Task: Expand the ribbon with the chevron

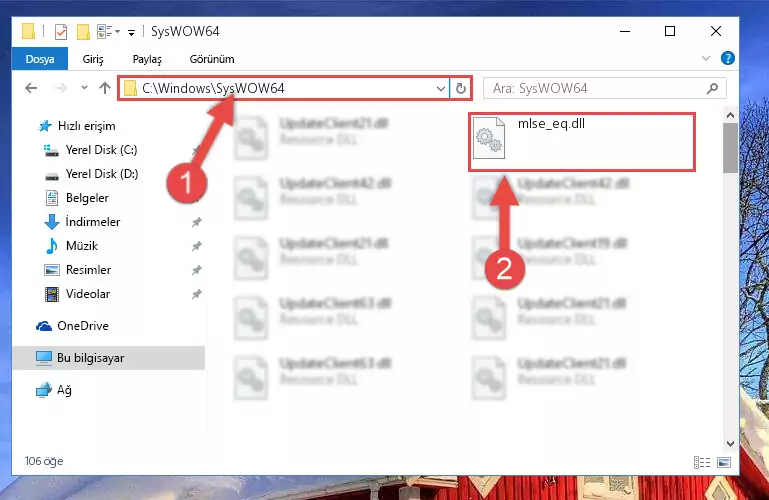Action: [706, 58]
